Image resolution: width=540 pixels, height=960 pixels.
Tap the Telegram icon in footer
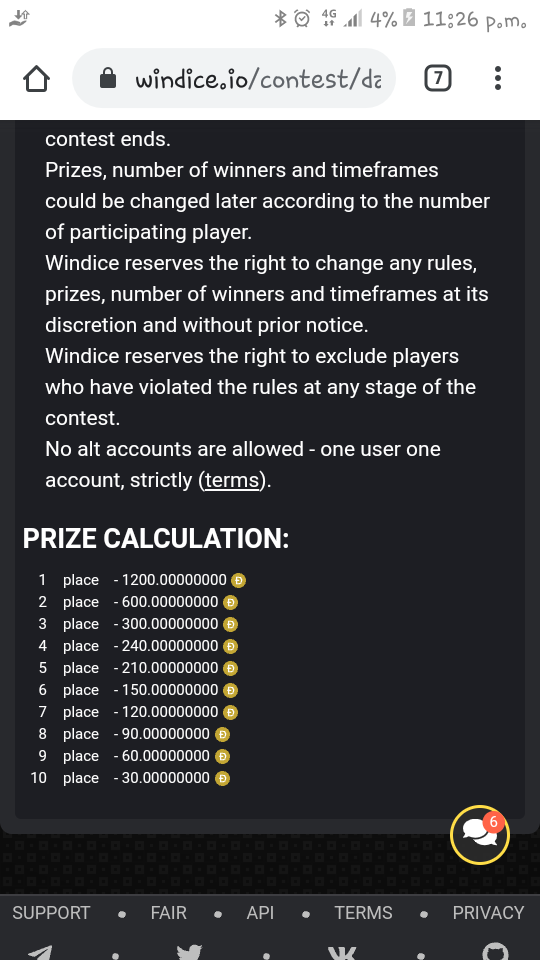40,951
